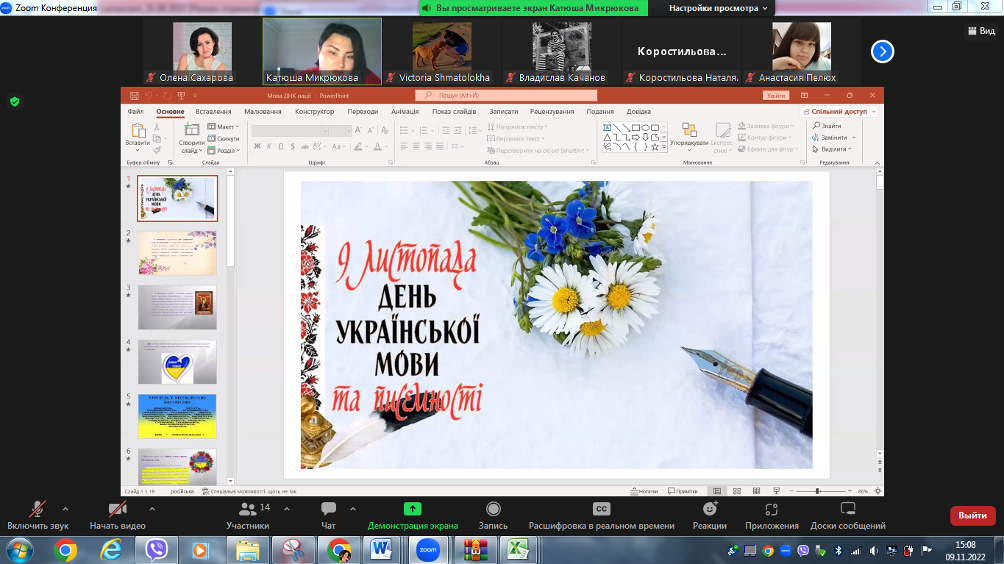
Task: Unmute microphone with Включить звук
Action: tap(38, 510)
